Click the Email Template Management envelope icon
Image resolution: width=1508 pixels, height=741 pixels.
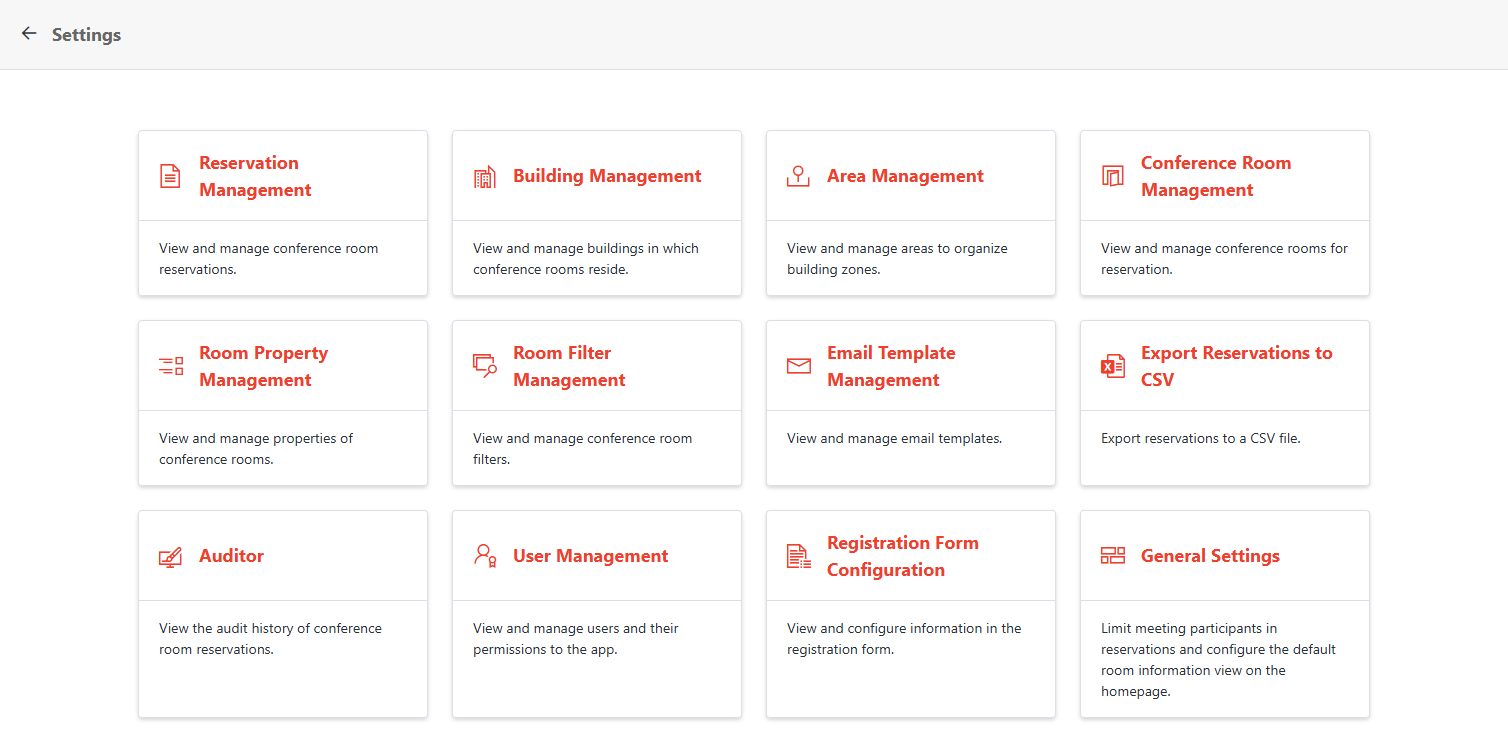[x=798, y=365]
